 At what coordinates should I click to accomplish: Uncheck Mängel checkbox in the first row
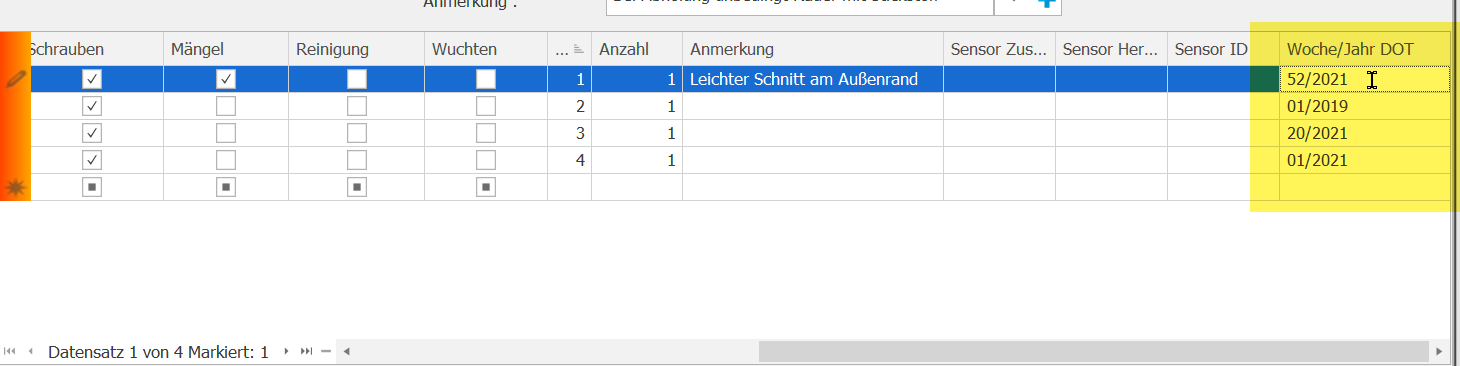coord(226,79)
